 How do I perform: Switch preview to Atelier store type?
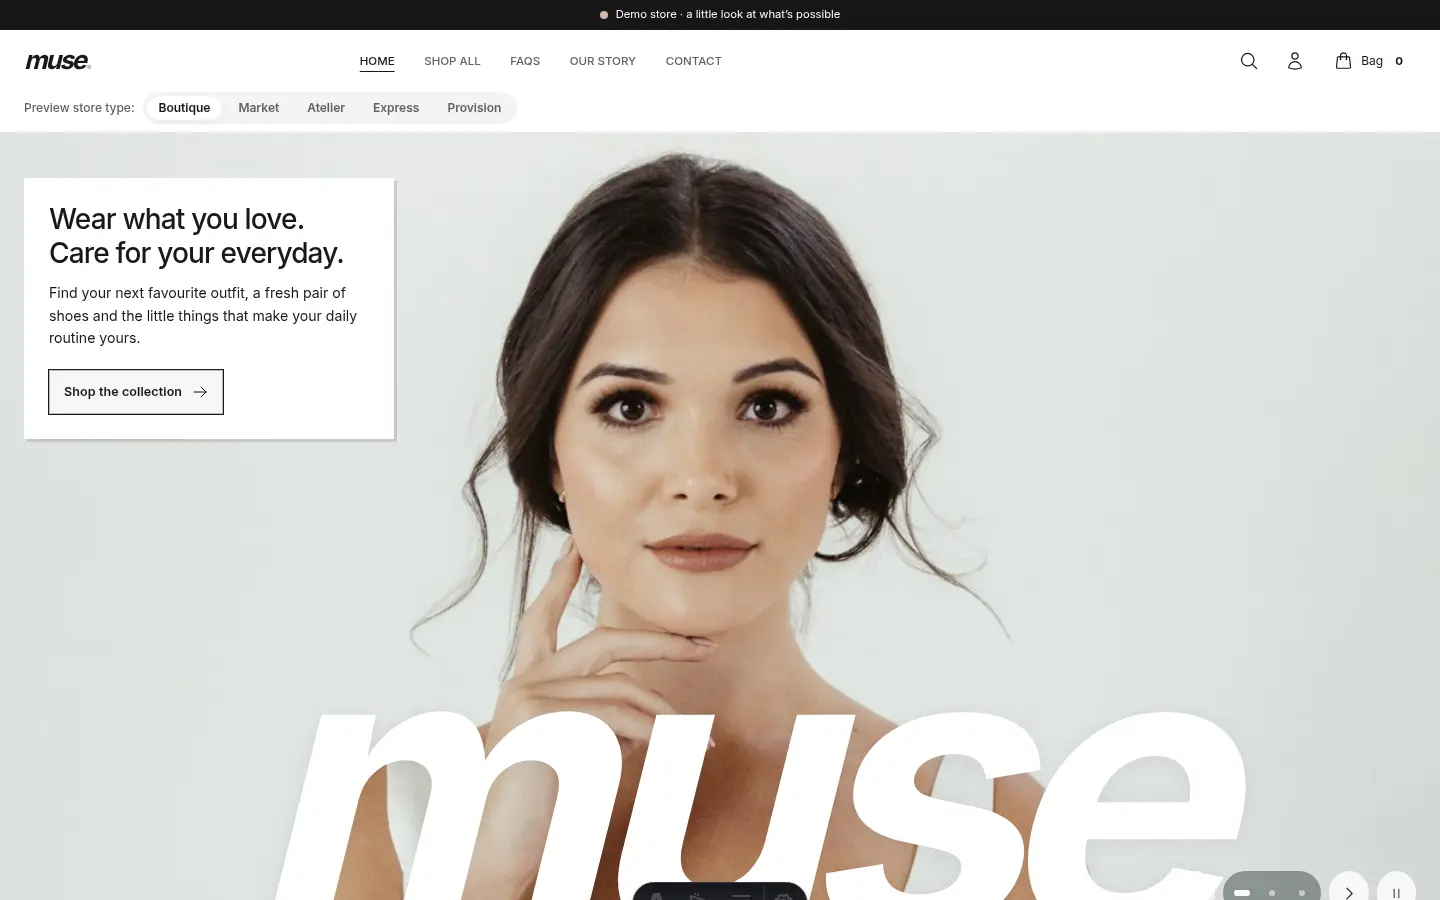[326, 108]
